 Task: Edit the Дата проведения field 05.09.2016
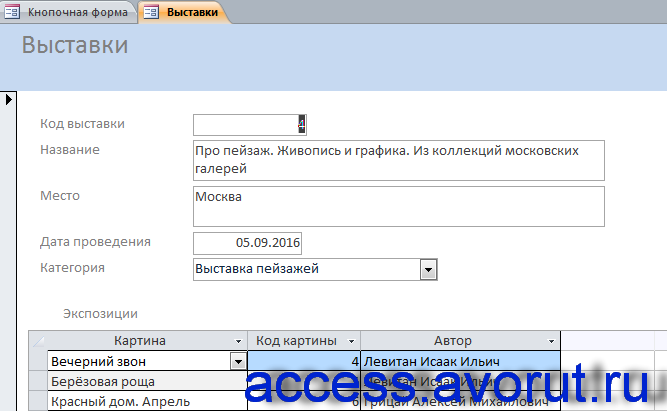[x=247, y=243]
